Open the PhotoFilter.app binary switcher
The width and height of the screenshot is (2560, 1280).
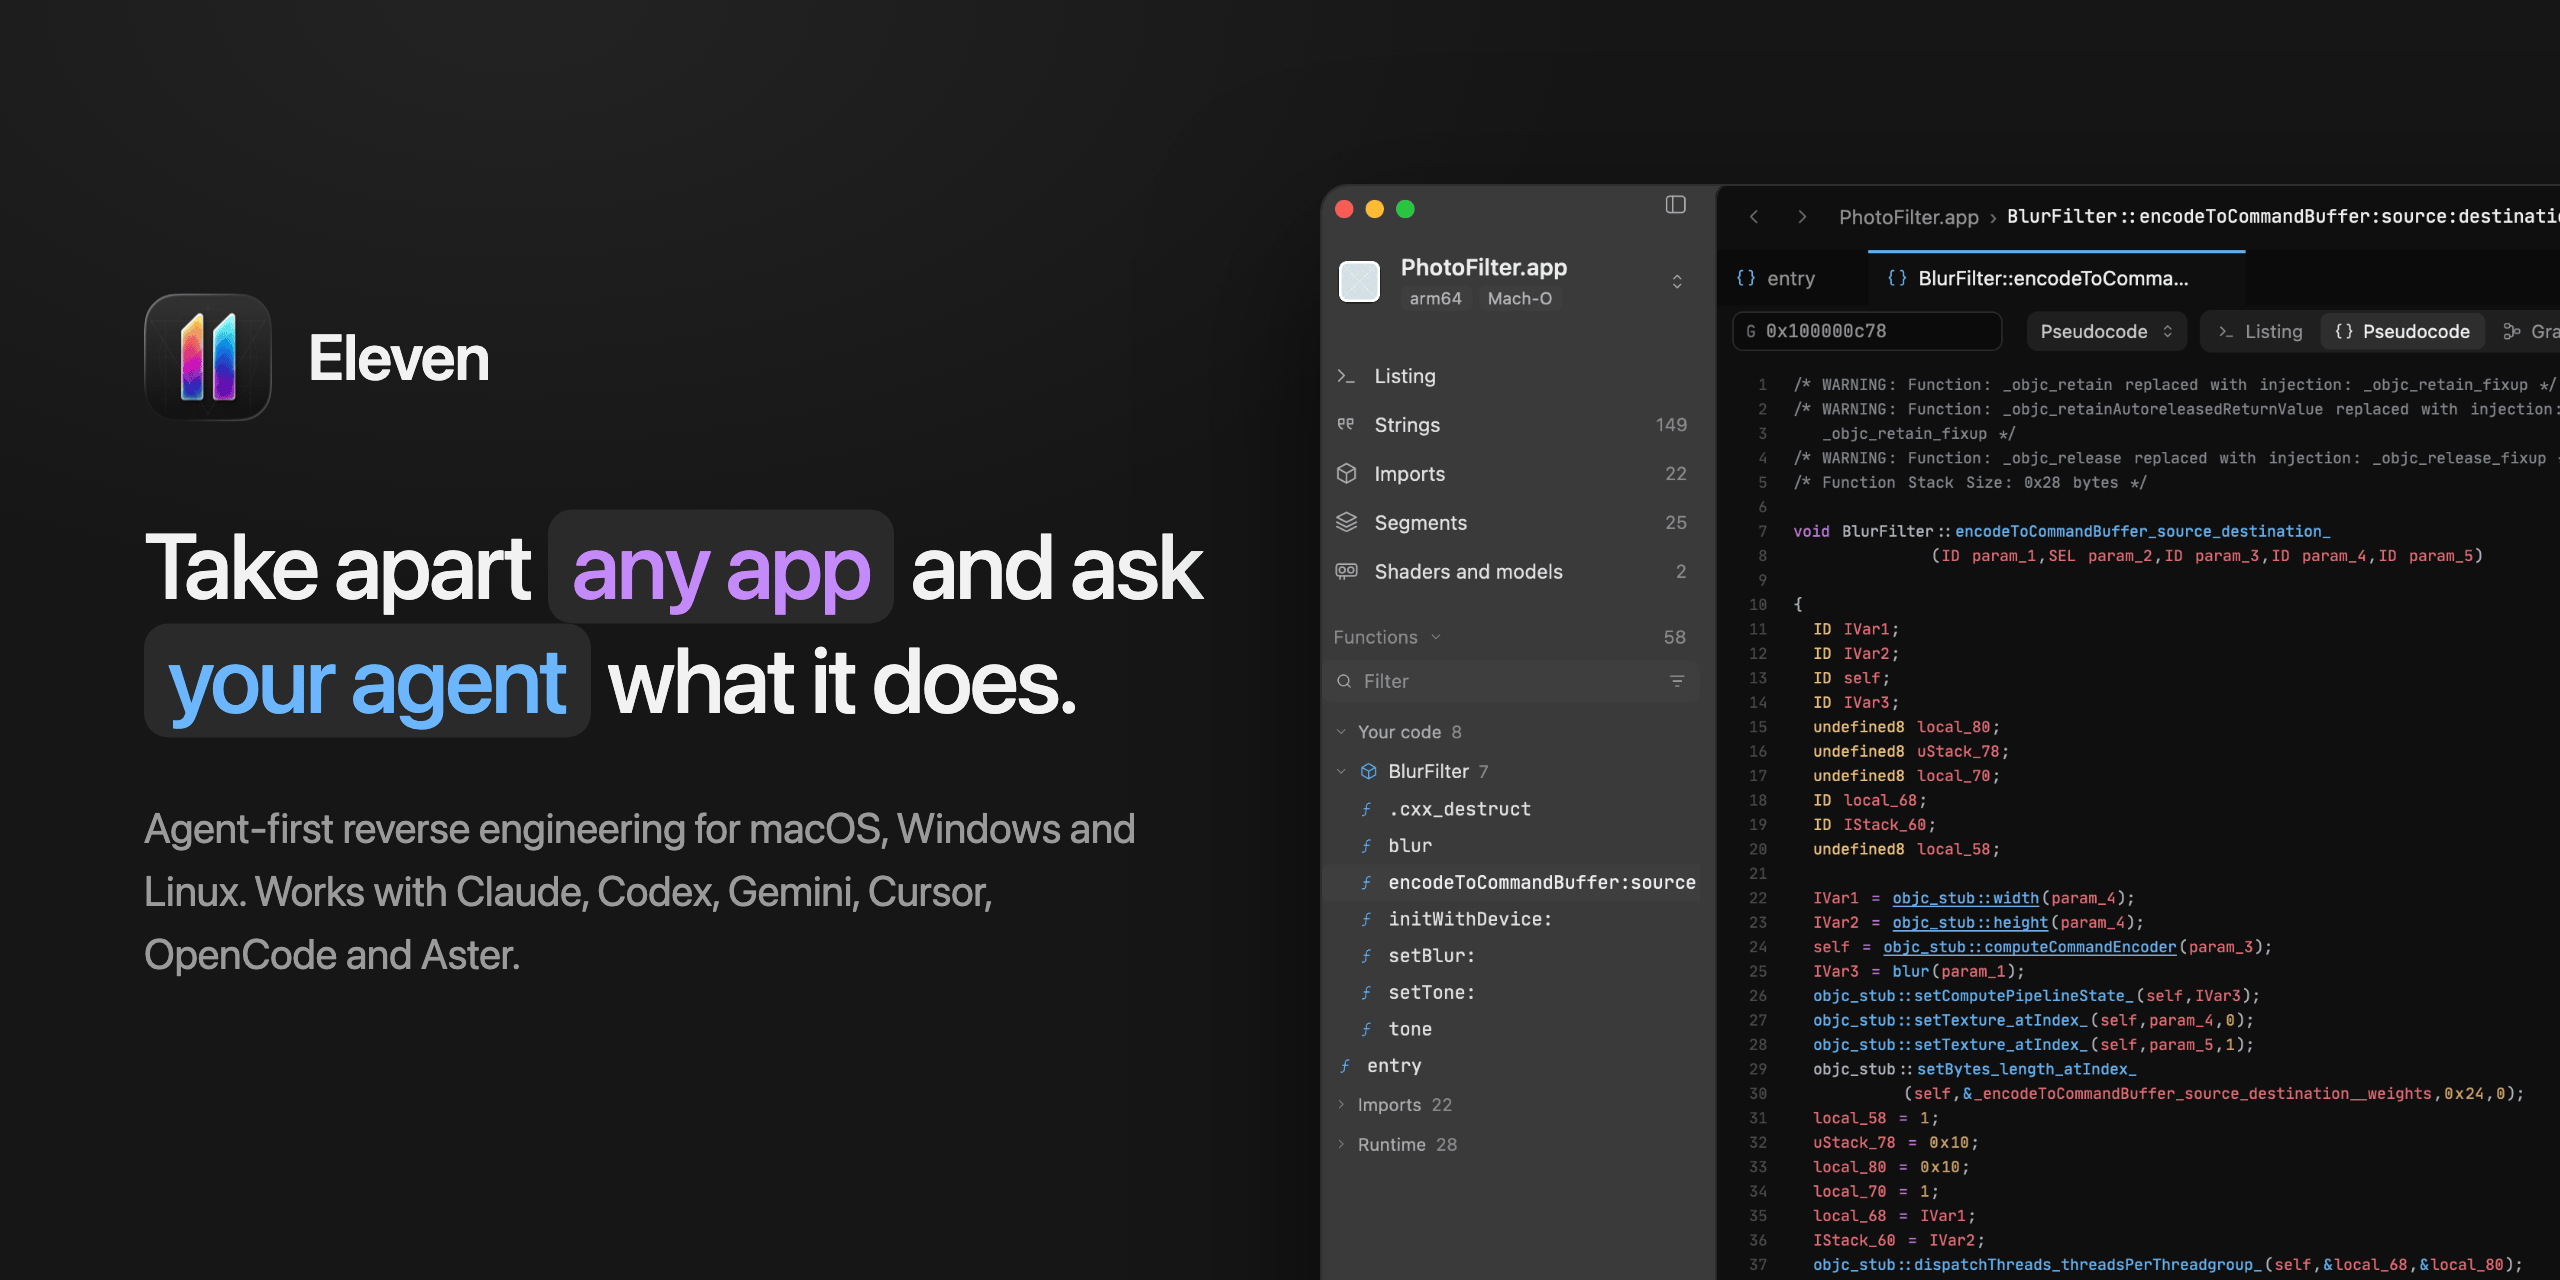[x=1677, y=282]
